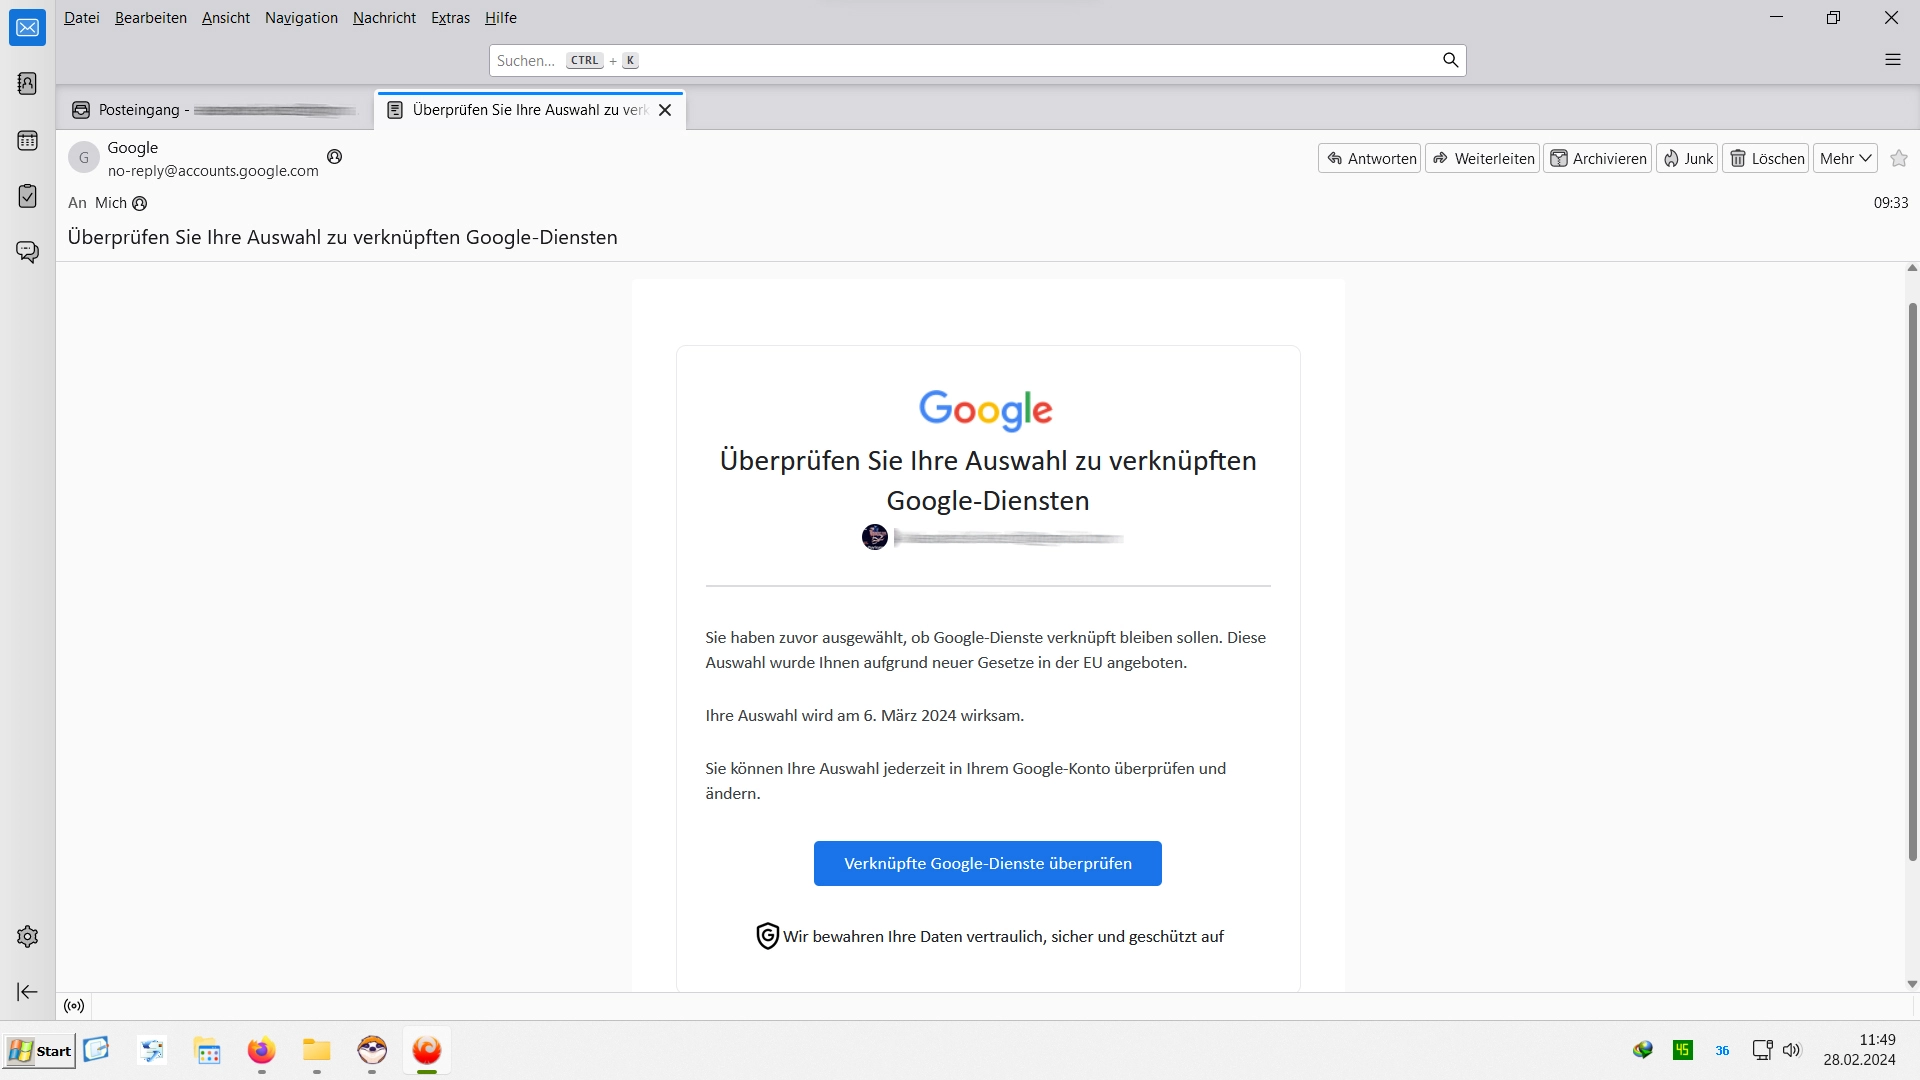Image resolution: width=1920 pixels, height=1080 pixels.
Task: Click the message pane scrollbar thumb
Action: click(1912, 580)
